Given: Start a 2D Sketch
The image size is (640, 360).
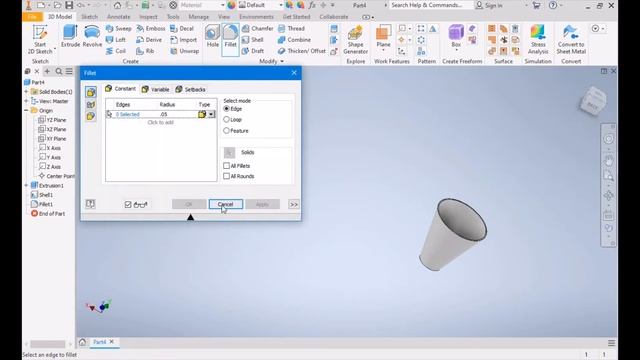Looking at the screenshot, I should click(40, 40).
